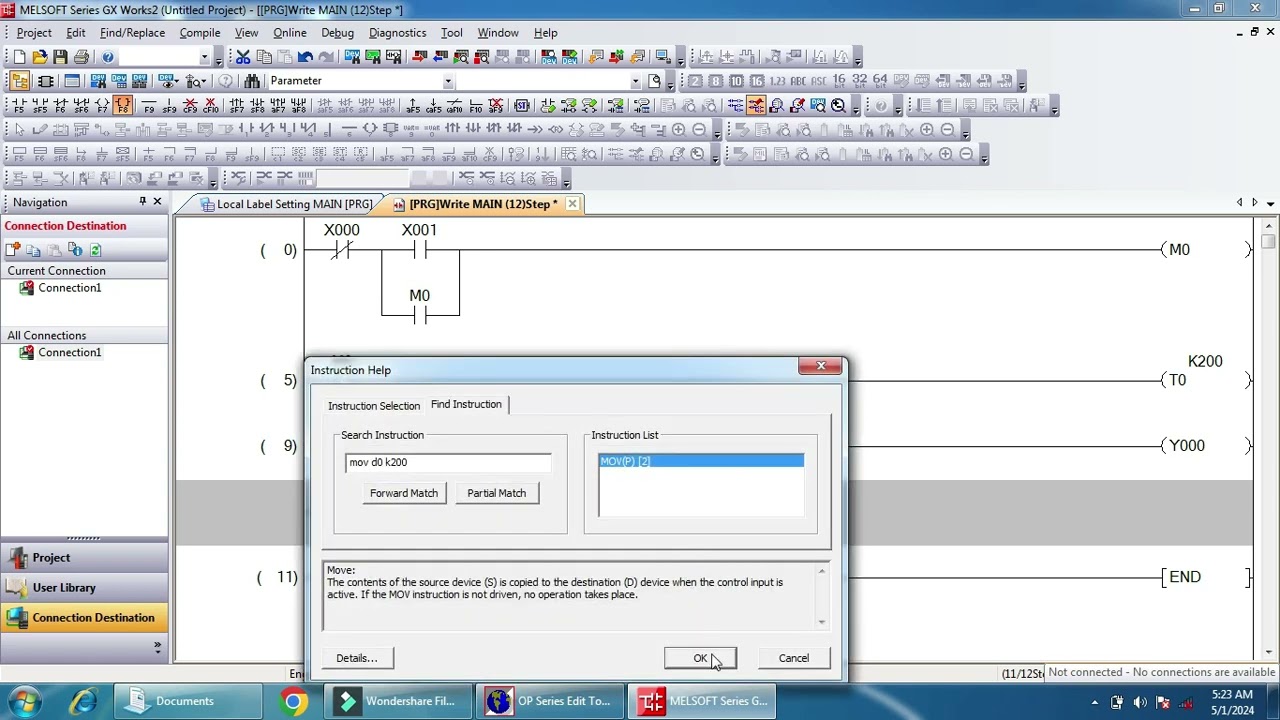Open the document tab list arrow

[1270, 203]
